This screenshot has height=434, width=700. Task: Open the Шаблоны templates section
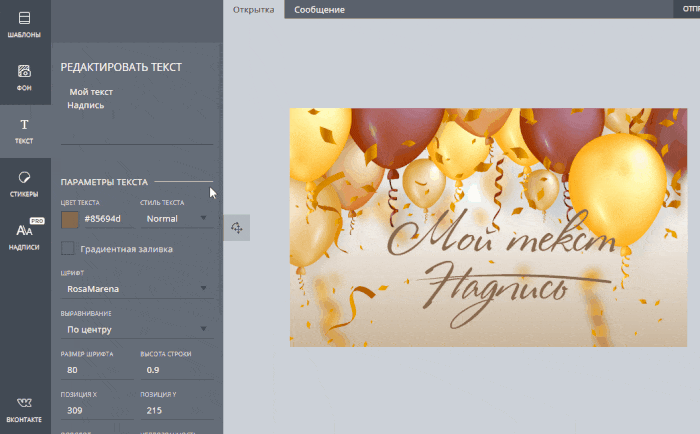pos(25,25)
